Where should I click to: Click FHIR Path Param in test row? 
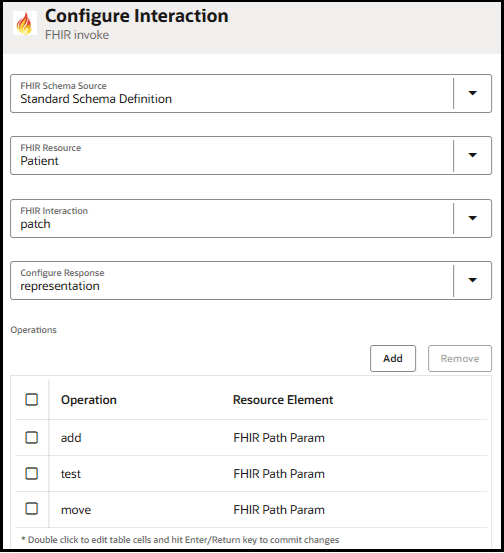[x=279, y=474]
